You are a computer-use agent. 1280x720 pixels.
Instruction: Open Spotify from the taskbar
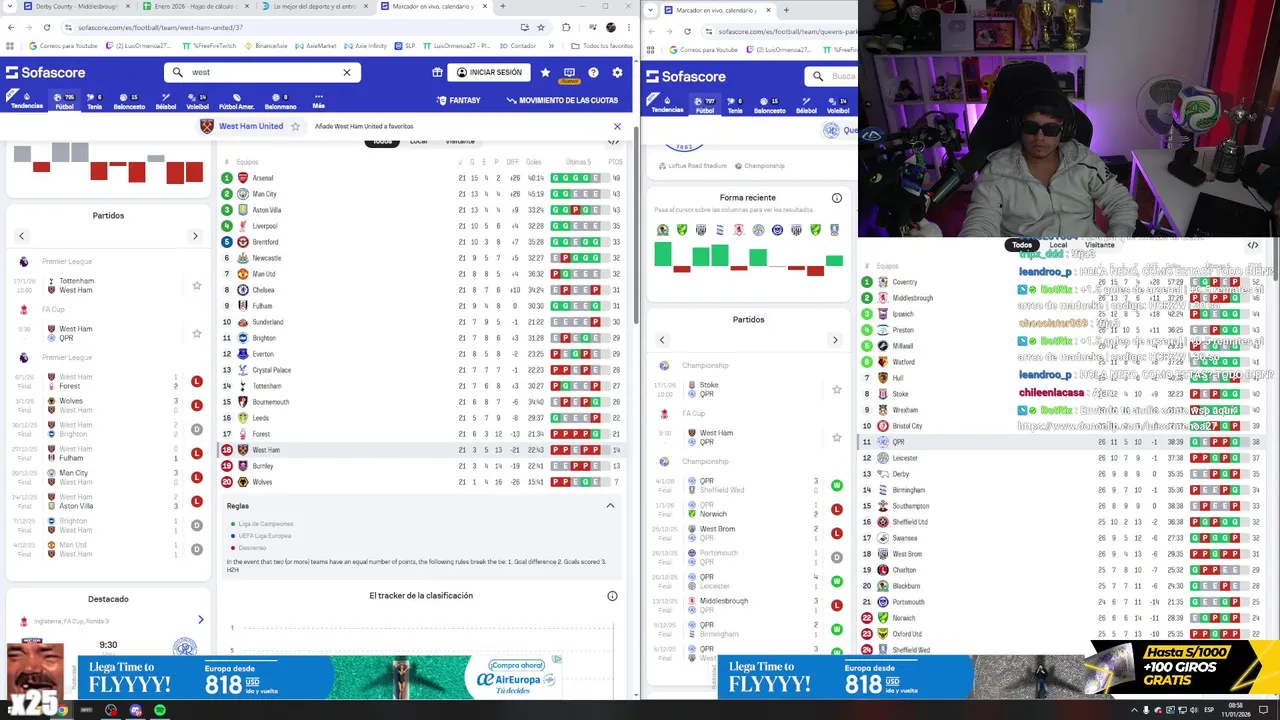tap(160, 711)
